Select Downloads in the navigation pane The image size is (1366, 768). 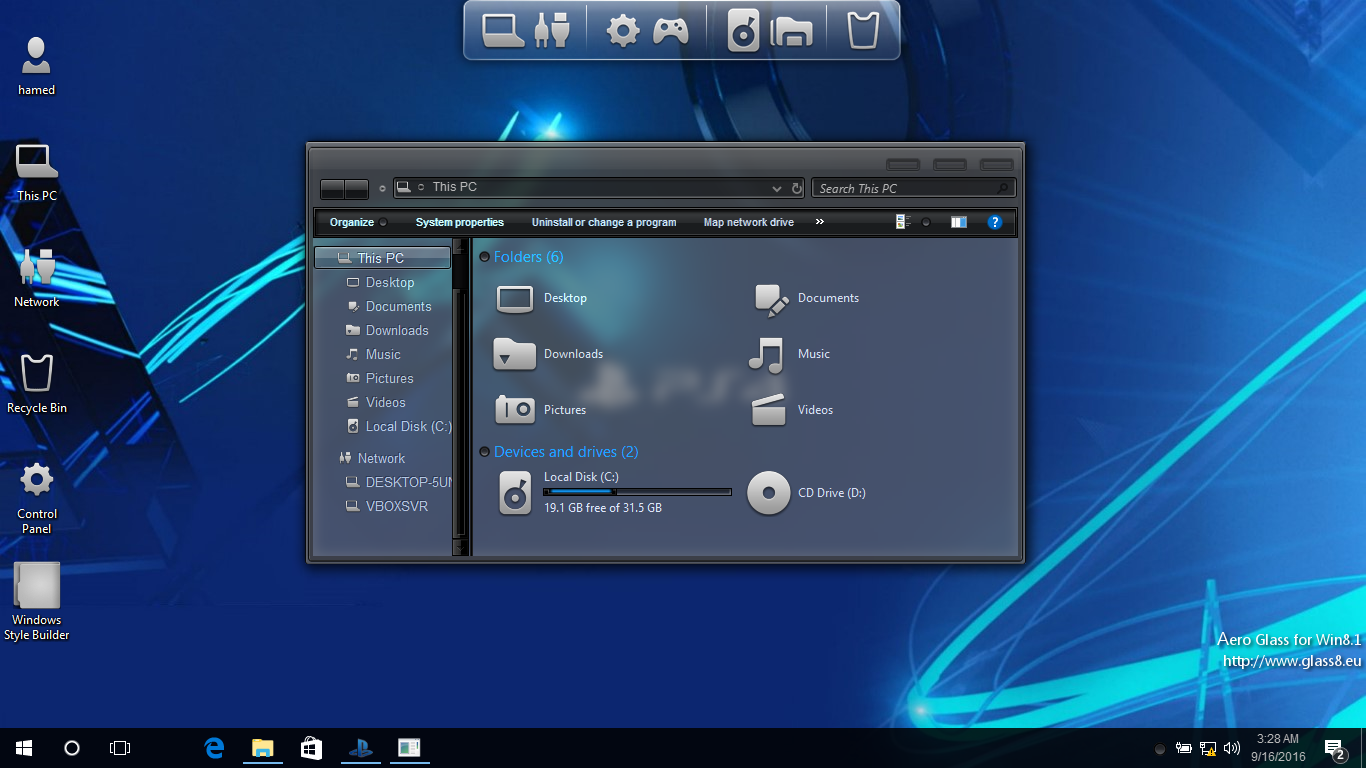pos(396,330)
